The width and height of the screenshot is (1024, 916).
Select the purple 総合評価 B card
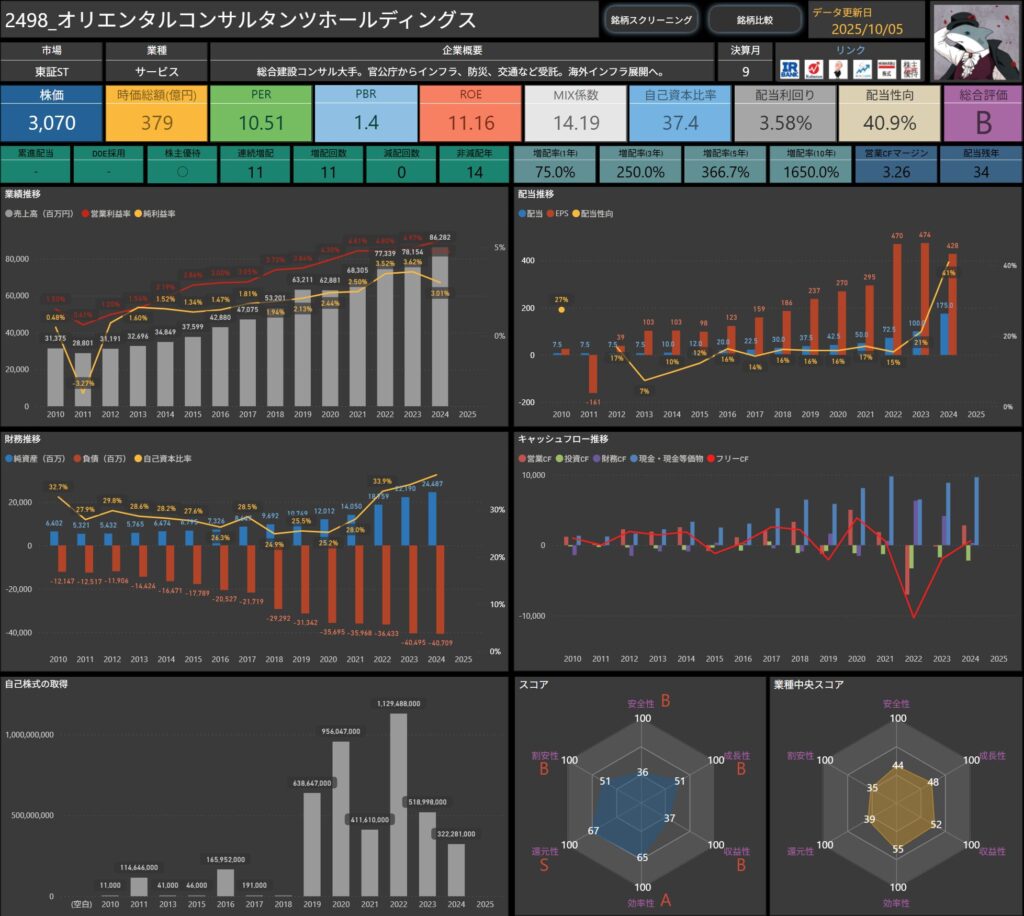click(x=982, y=113)
